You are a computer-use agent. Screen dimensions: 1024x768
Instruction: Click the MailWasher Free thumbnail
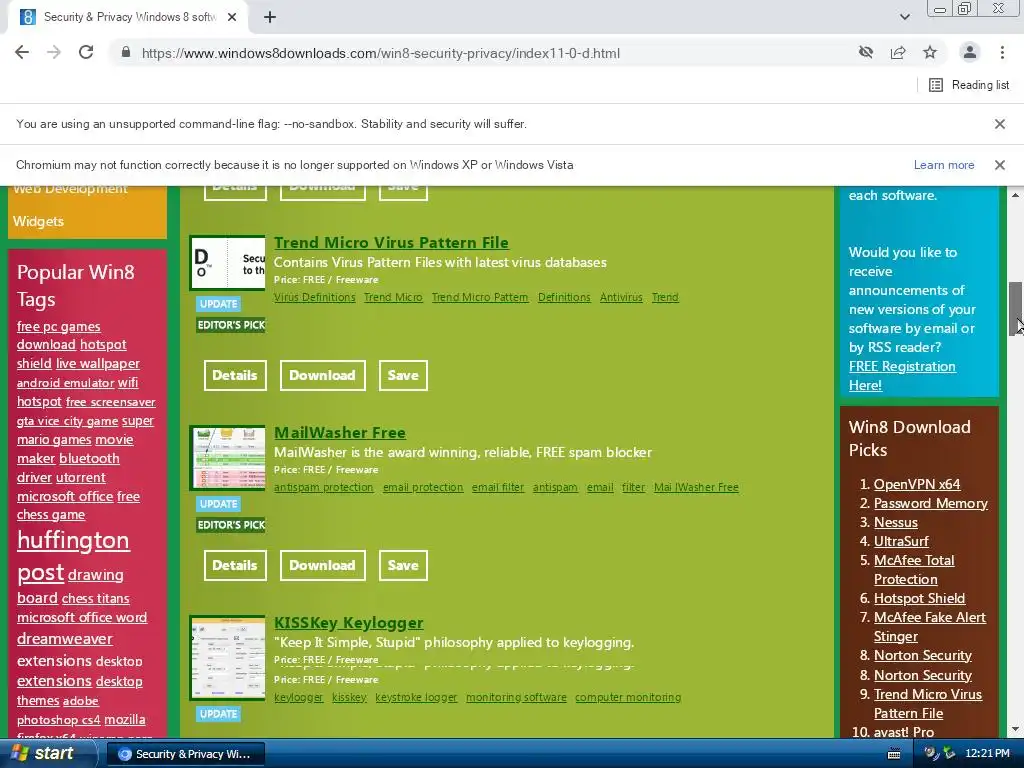pyautogui.click(x=227, y=457)
